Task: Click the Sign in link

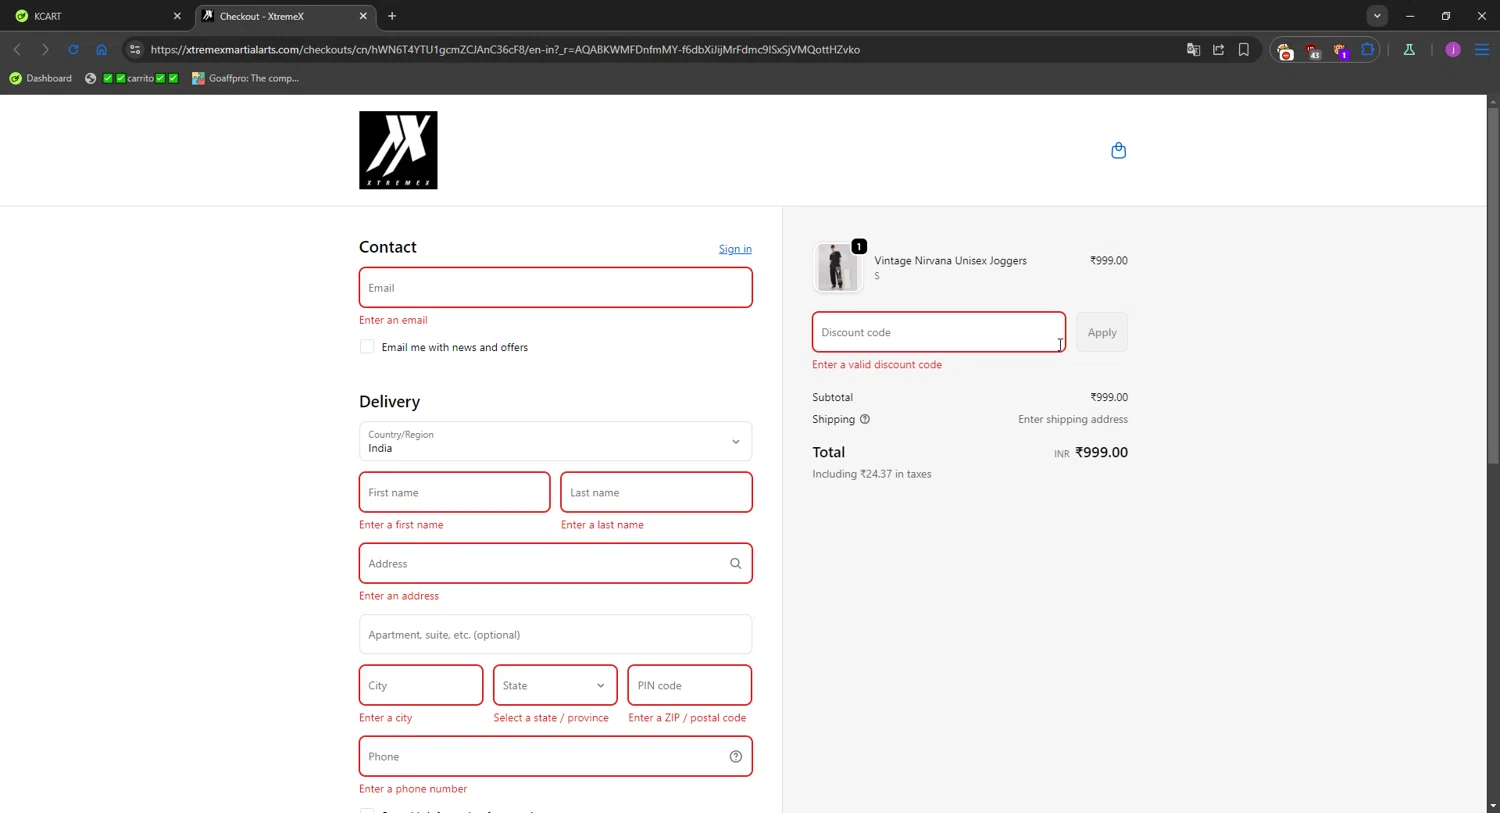Action: (x=735, y=249)
